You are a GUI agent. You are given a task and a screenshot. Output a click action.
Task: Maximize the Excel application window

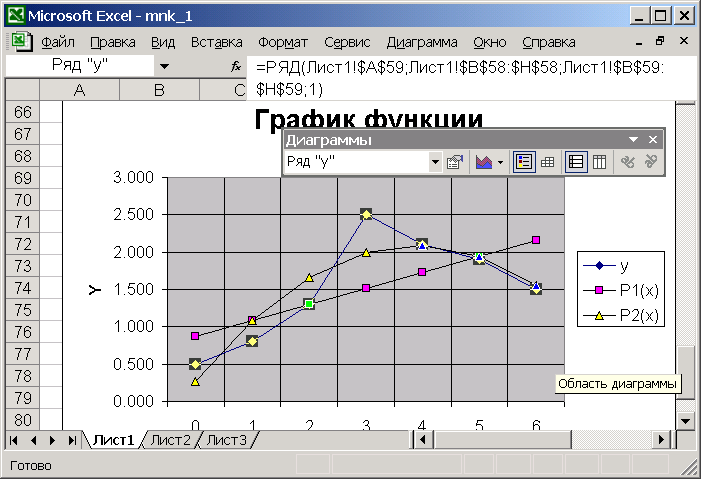[x=661, y=16]
